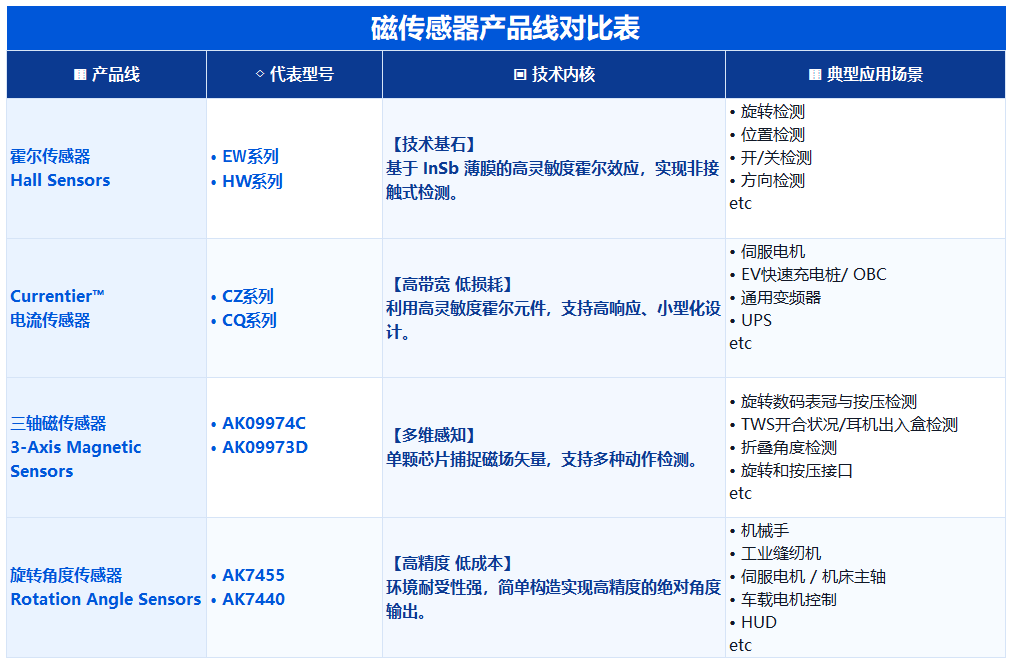Viewport: 1013px width, 664px height.
Task: Click the AK7440 model entry
Action: point(253,599)
